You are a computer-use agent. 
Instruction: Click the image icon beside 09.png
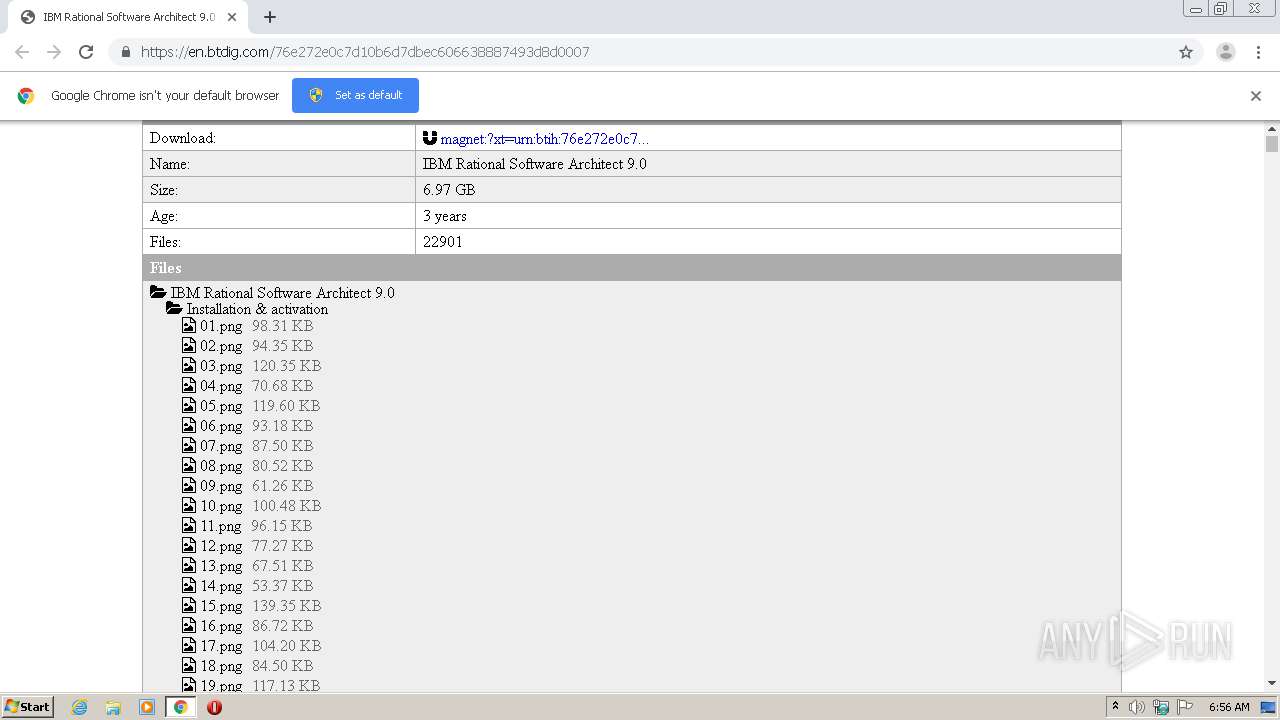pos(189,485)
